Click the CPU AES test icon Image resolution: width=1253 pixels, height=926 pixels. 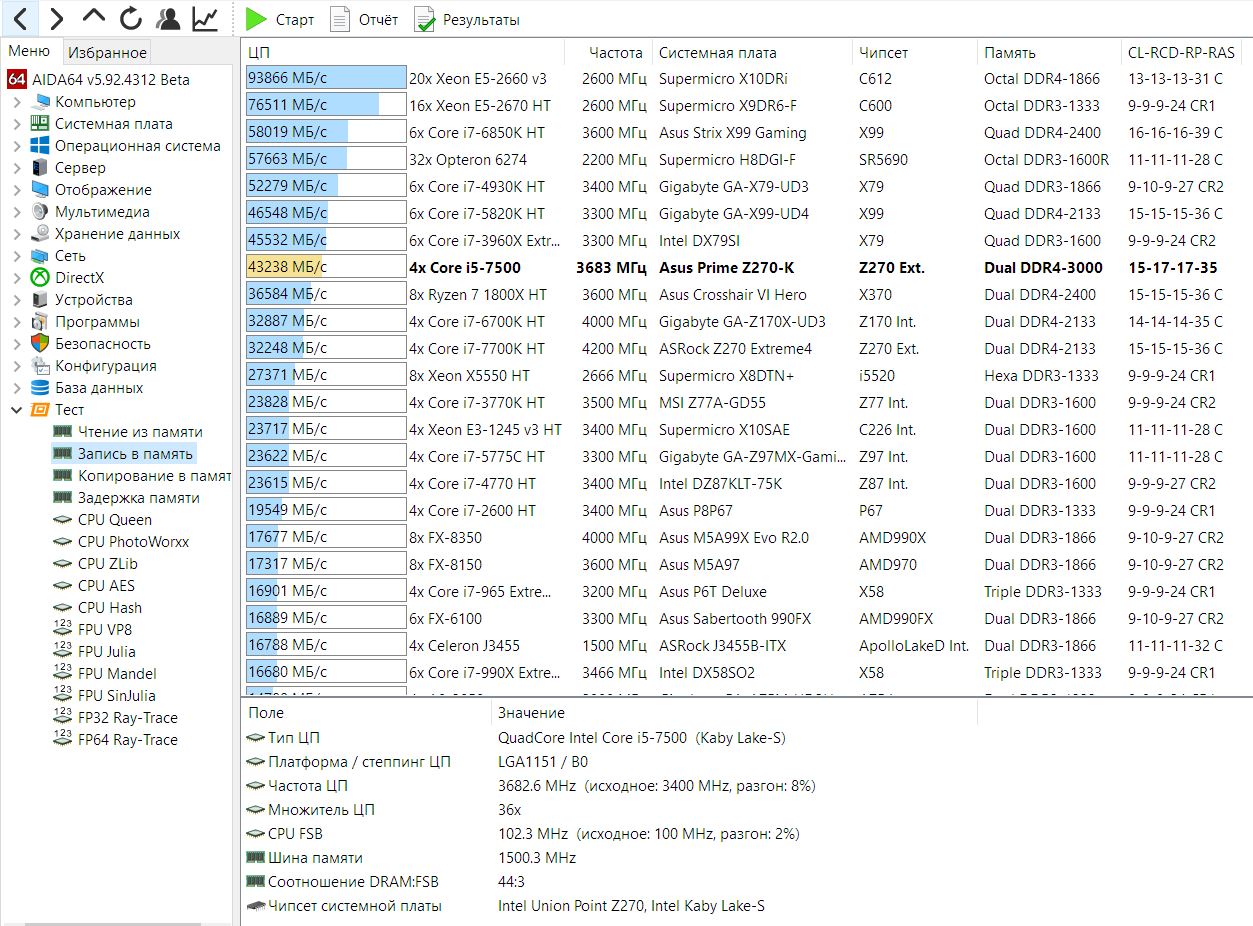pos(62,586)
